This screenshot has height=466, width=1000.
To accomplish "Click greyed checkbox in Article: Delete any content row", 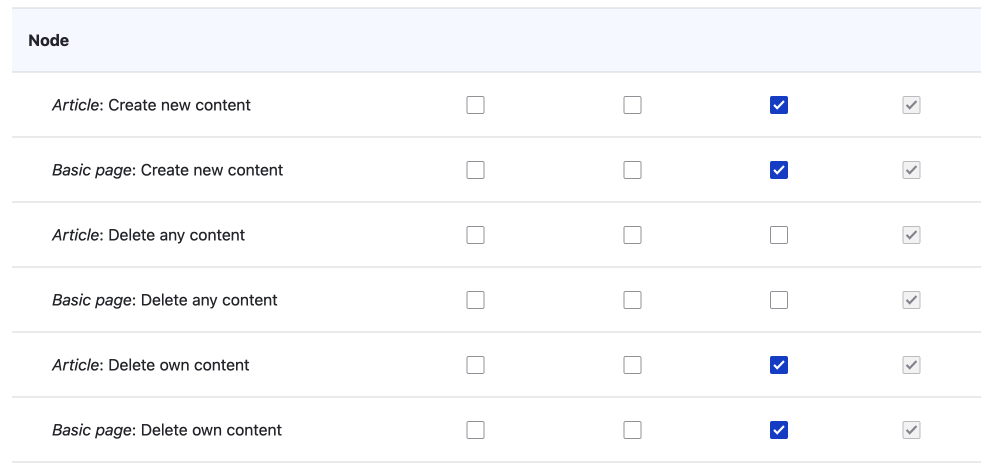I will (x=911, y=235).
